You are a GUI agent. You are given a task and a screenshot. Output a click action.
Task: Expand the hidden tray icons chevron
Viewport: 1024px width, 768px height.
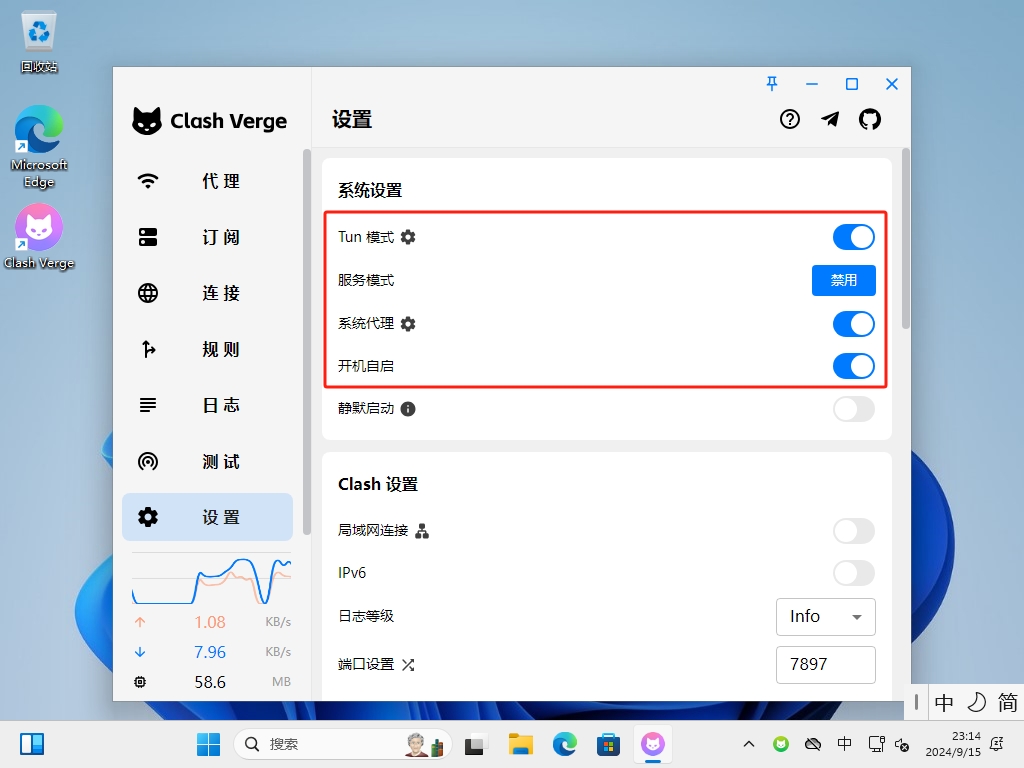click(748, 744)
